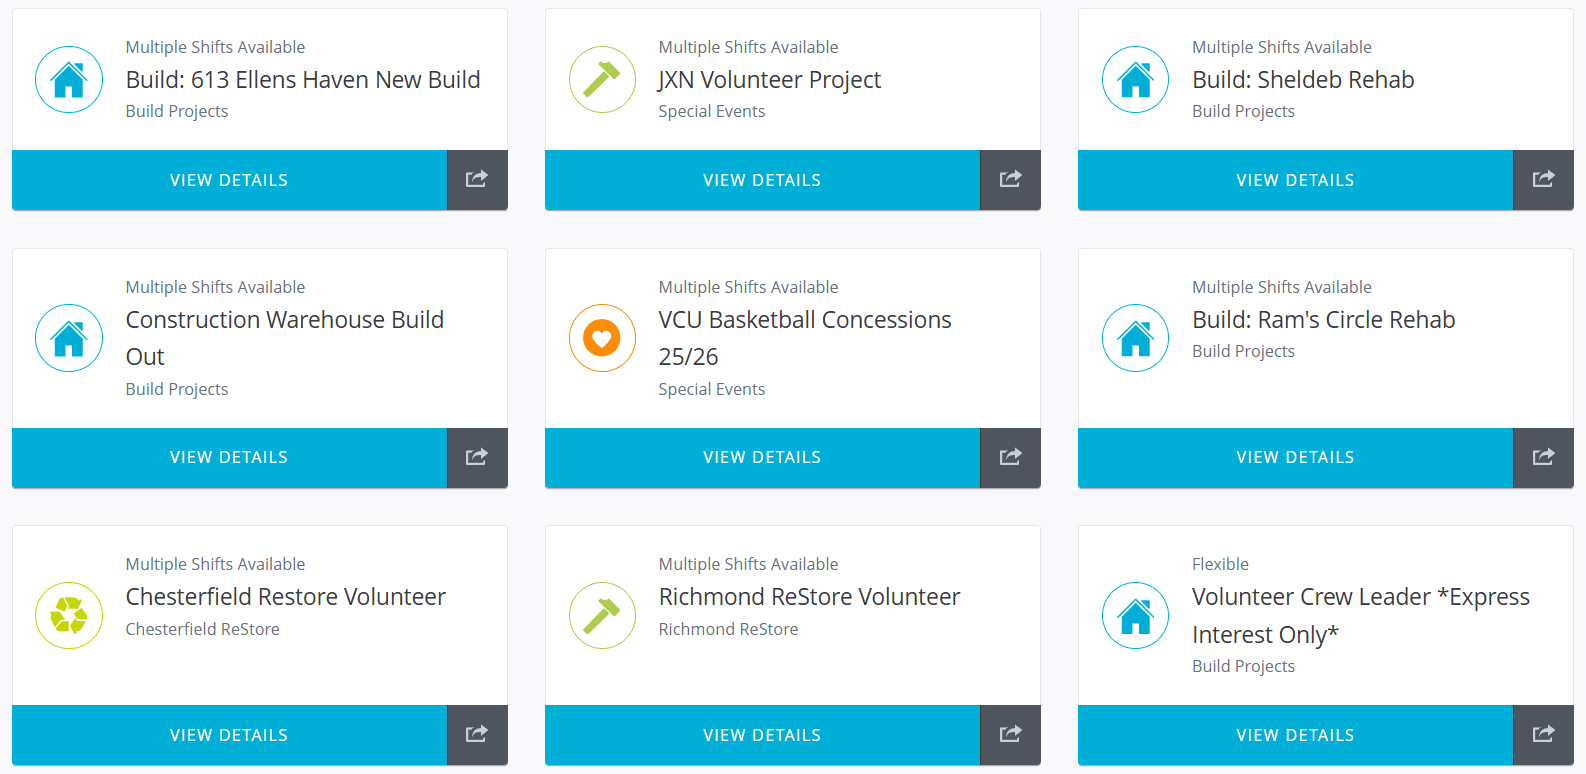Share the Chesterfield Restore Volunteer opportunity
The width and height of the screenshot is (1586, 774).
click(477, 735)
